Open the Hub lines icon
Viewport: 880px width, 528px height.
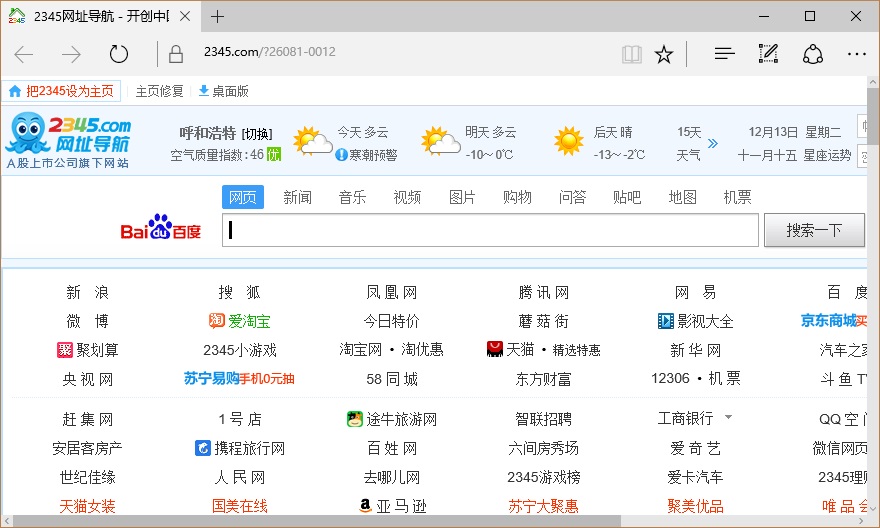[x=725, y=54]
